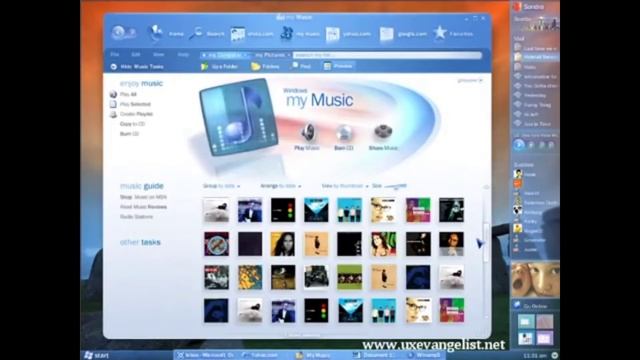640x360 pixels.
Task: Click the Favorites star icon
Action: point(440,33)
